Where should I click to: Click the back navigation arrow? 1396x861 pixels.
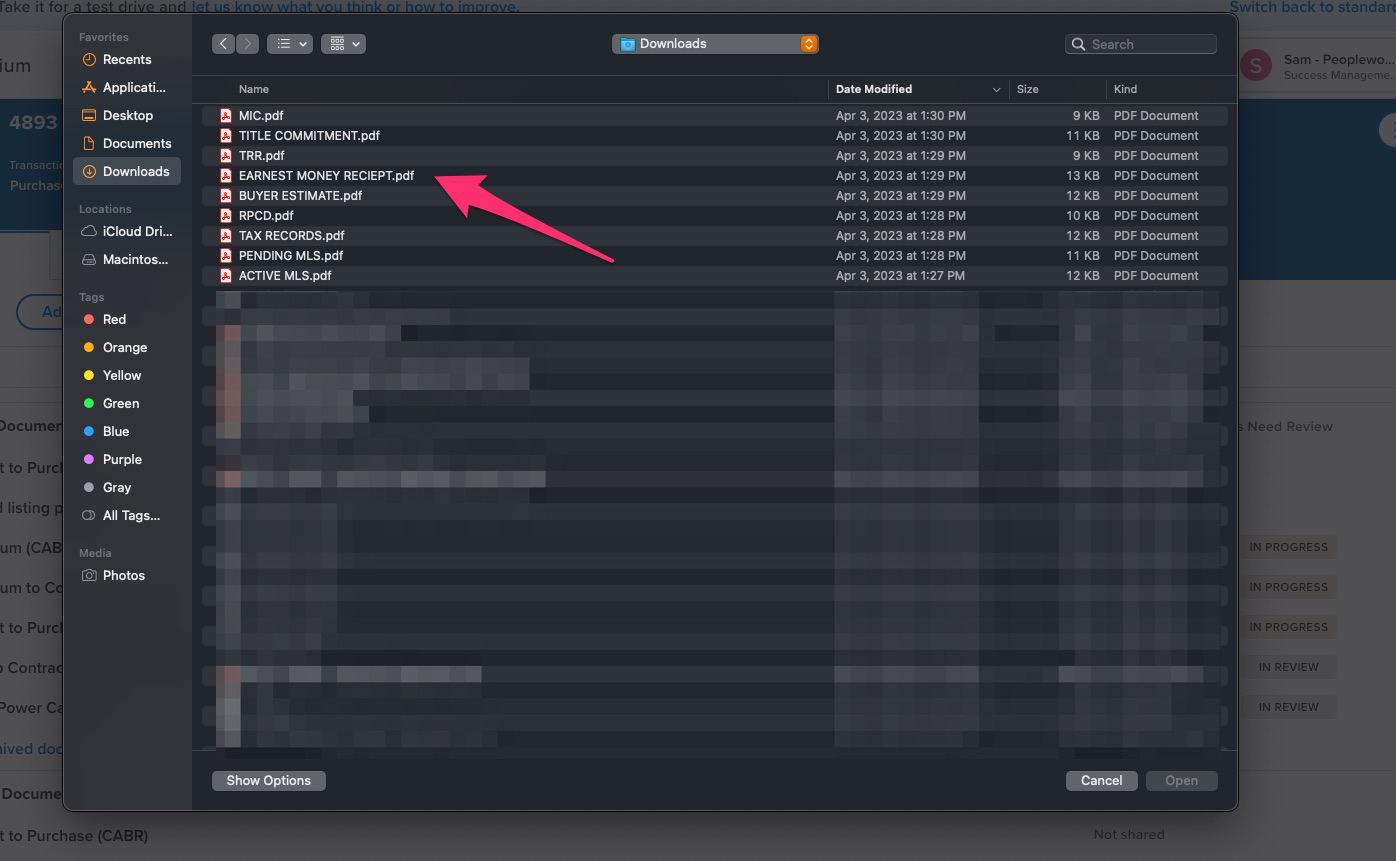(x=223, y=43)
